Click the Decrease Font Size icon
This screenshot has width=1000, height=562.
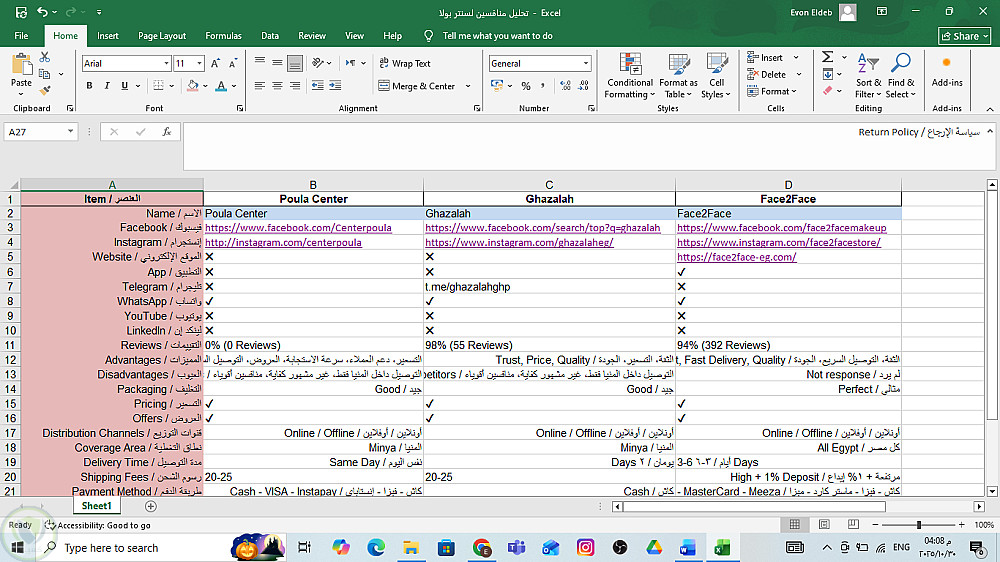tap(233, 63)
